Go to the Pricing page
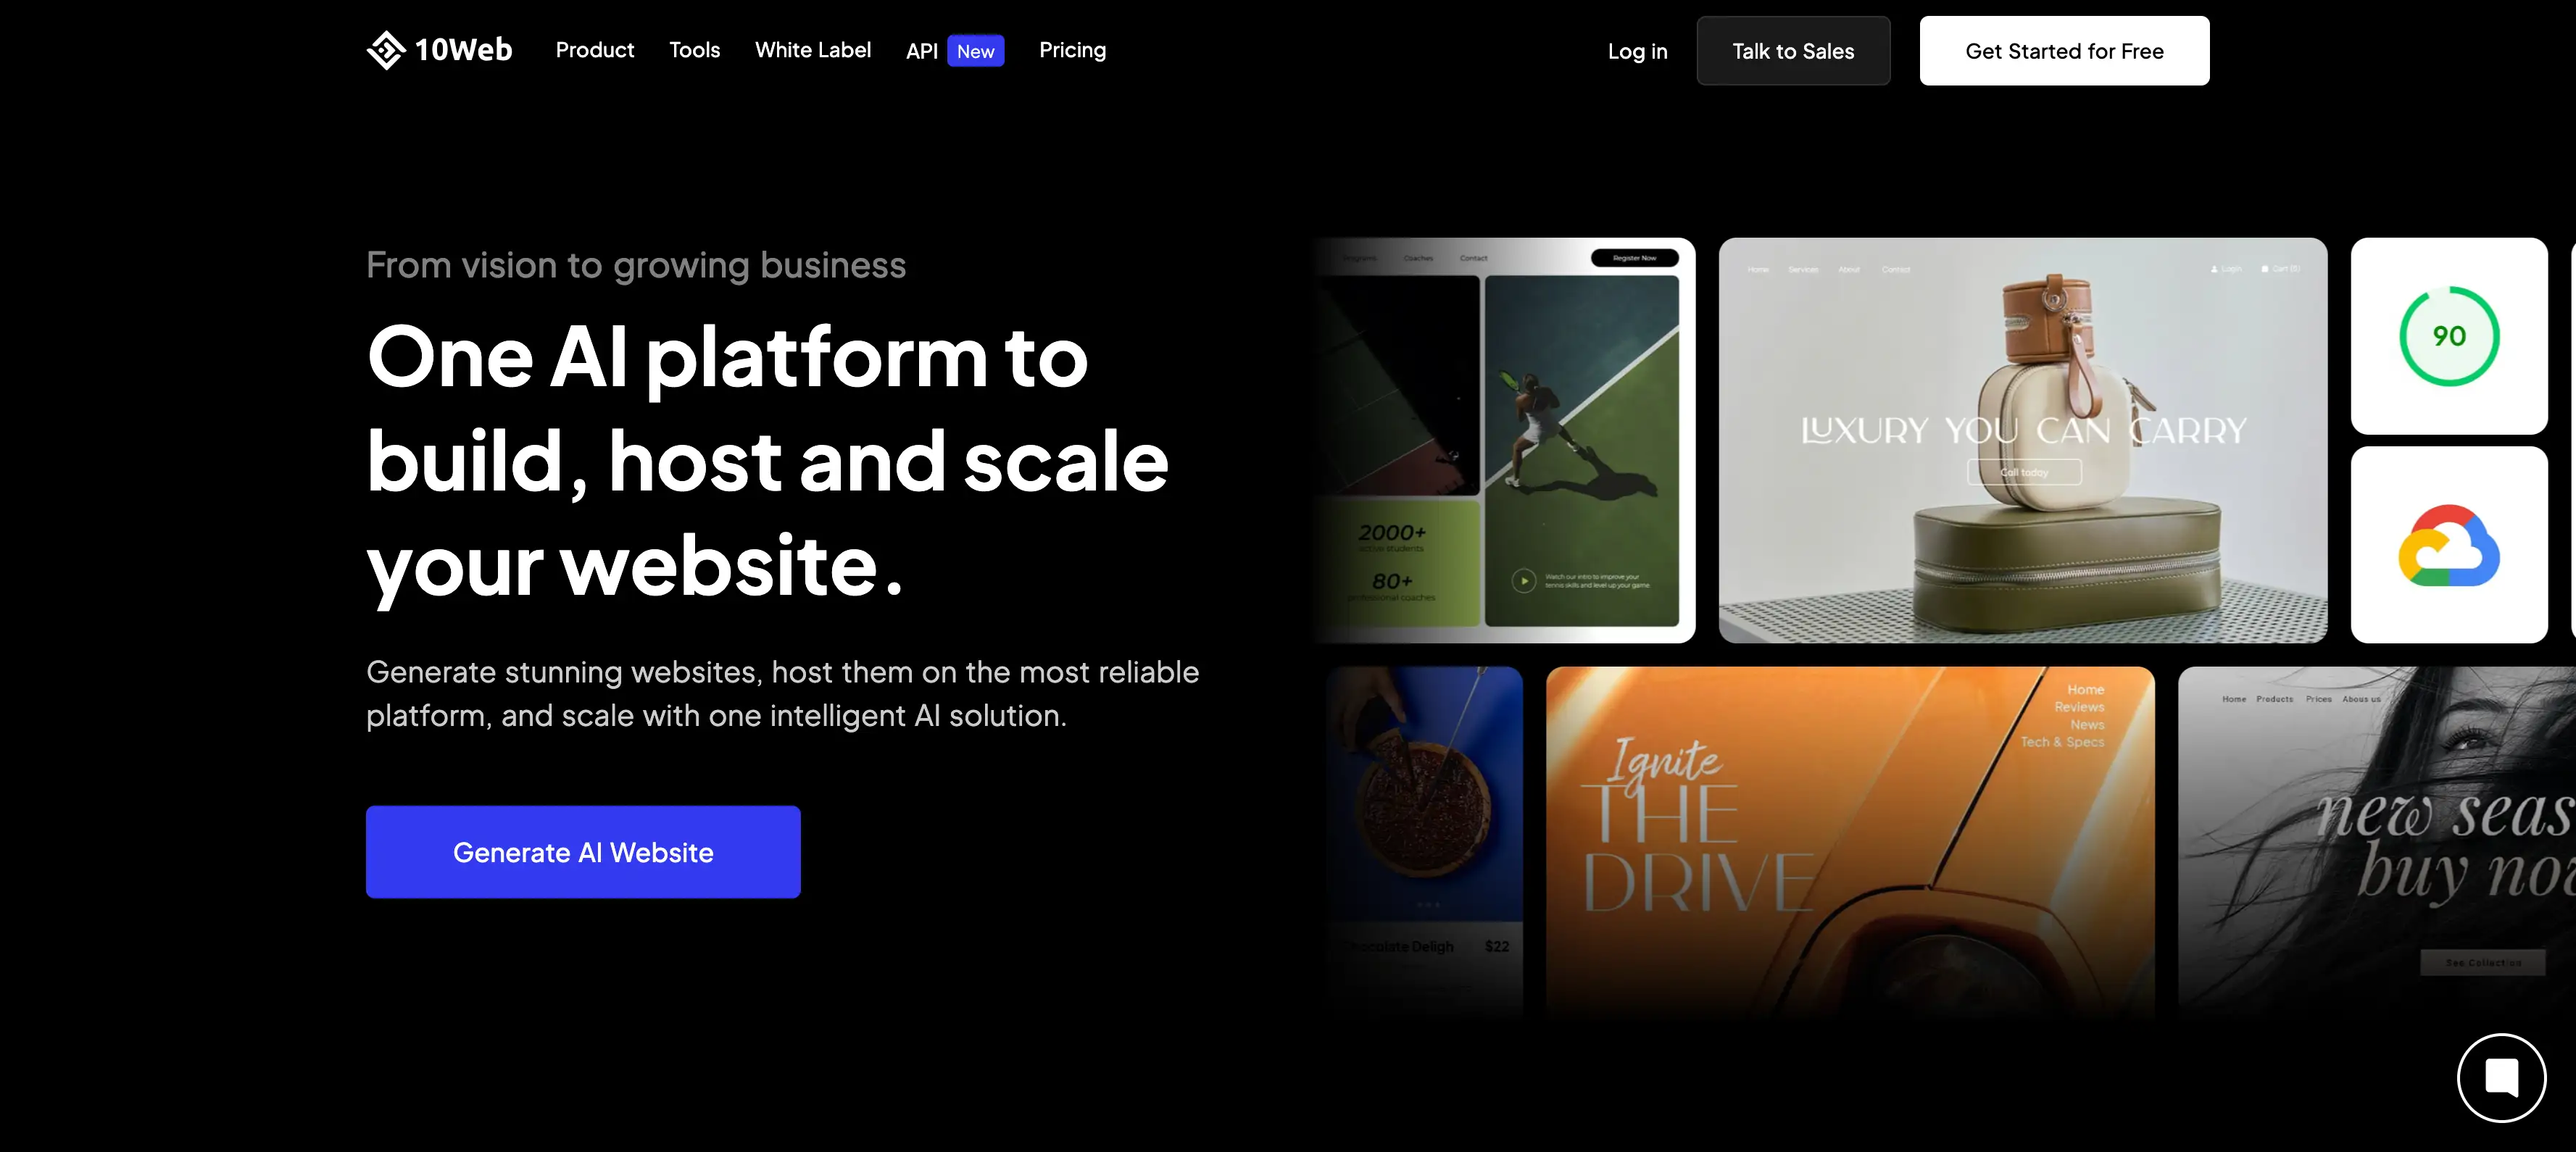The image size is (2576, 1152). 1072,50
